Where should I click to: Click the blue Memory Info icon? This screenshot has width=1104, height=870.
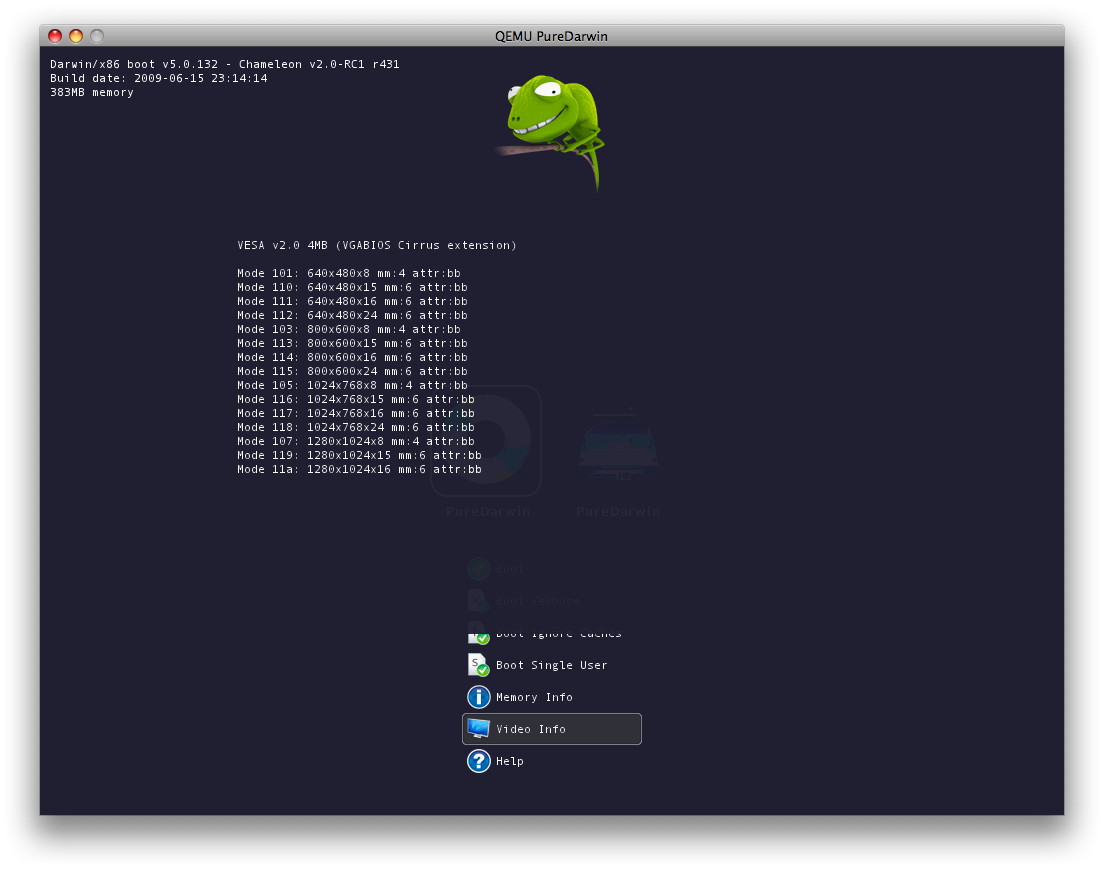479,697
